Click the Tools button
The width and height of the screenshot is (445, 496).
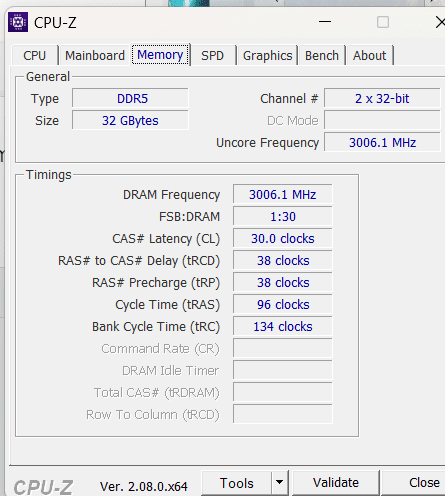[x=237, y=483]
